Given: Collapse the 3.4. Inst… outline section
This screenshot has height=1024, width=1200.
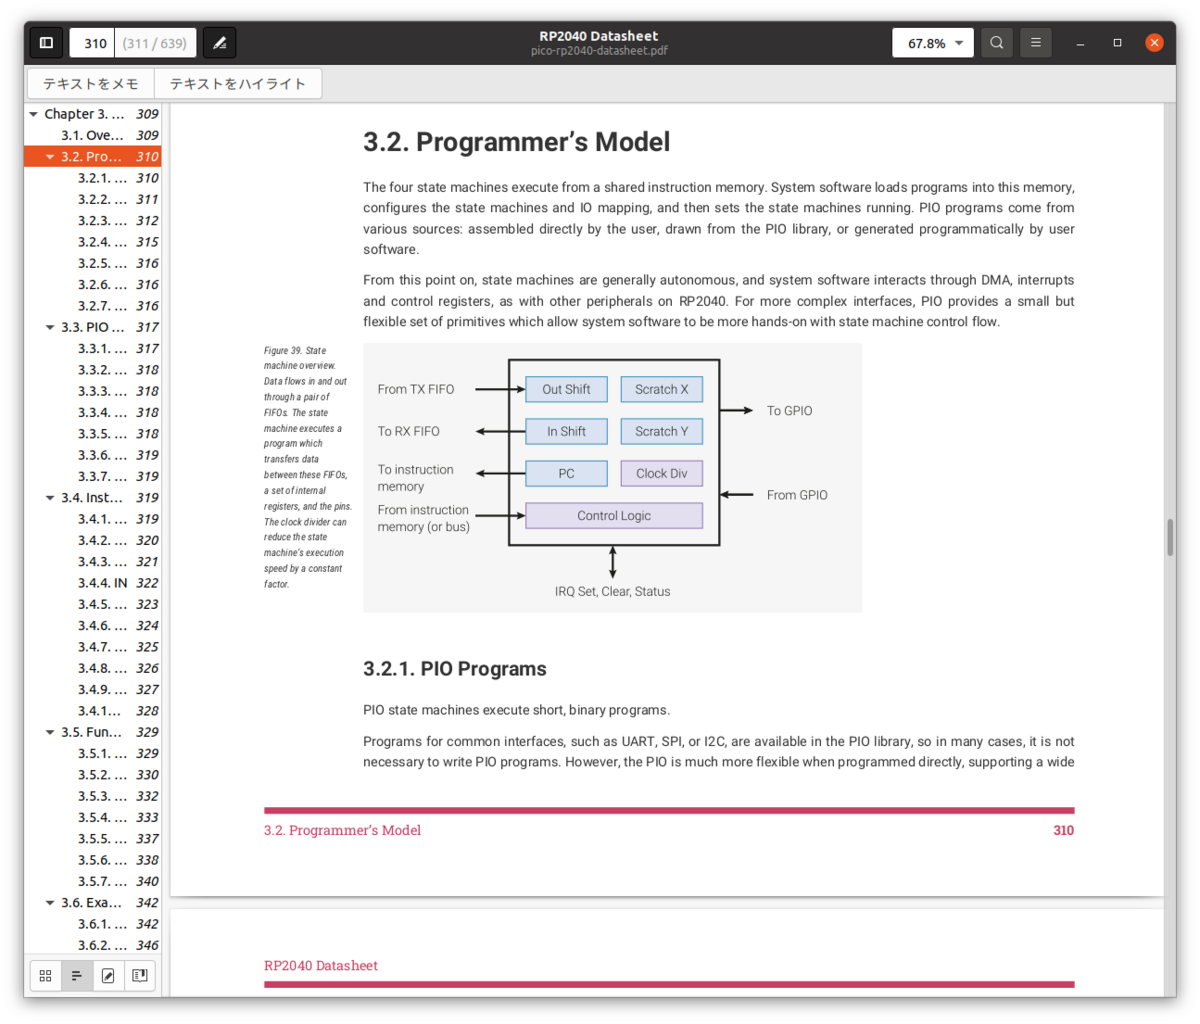Looking at the screenshot, I should click(50, 498).
